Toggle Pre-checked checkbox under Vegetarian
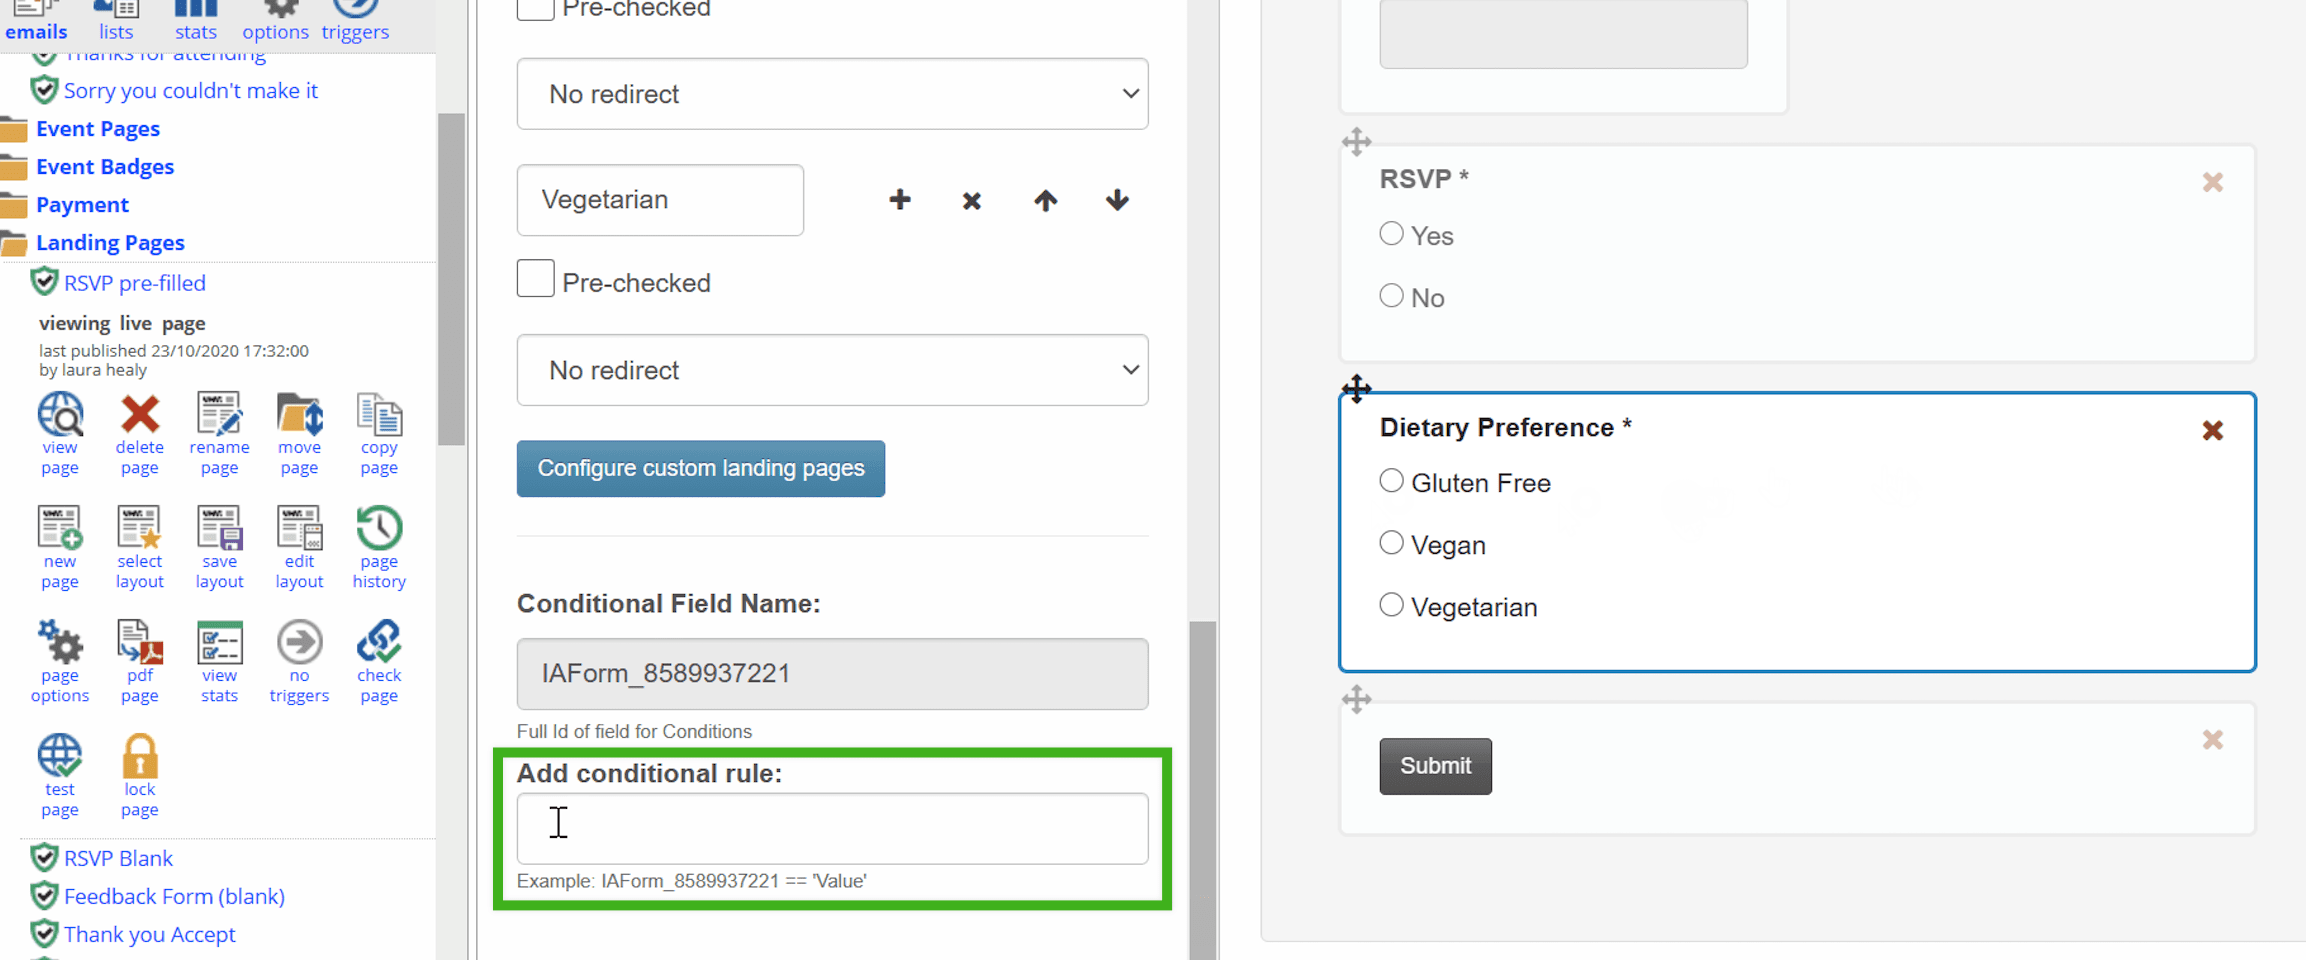Viewport: 2306px width, 960px height. click(x=535, y=279)
